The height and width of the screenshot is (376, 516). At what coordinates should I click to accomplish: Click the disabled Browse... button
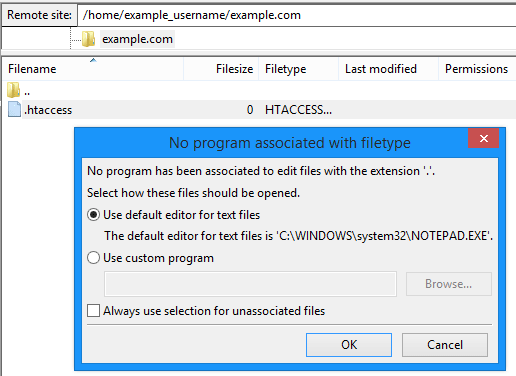[449, 284]
